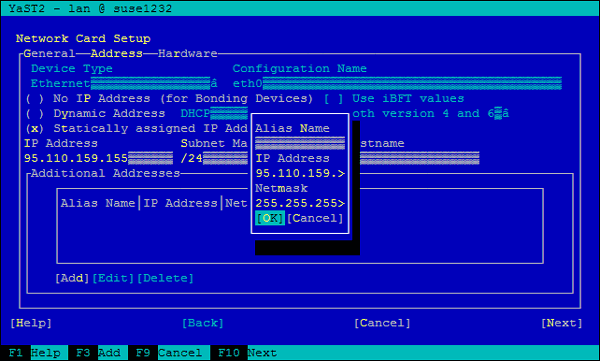
Task: Click the Additional Addresses frame label
Action: 106,173
